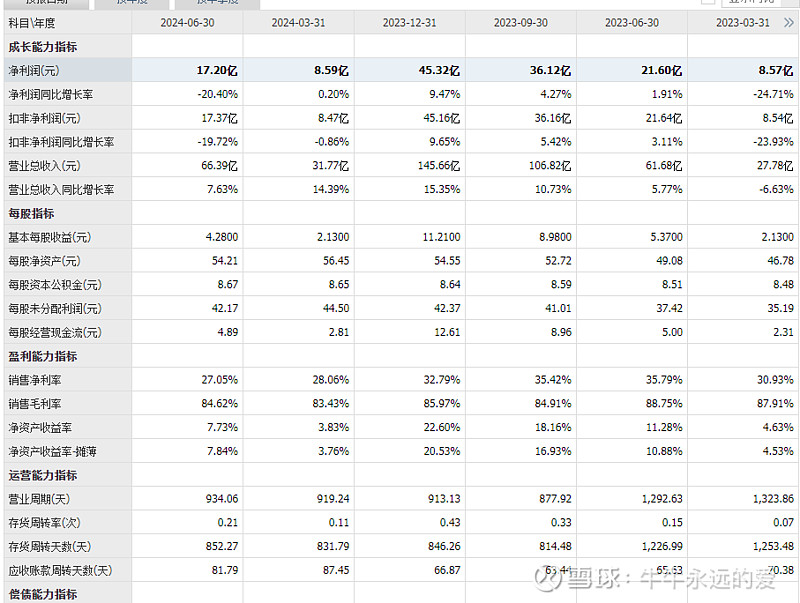Click the 每股经营现金流 value 12.61
This screenshot has width=800, height=603.
click(x=447, y=333)
